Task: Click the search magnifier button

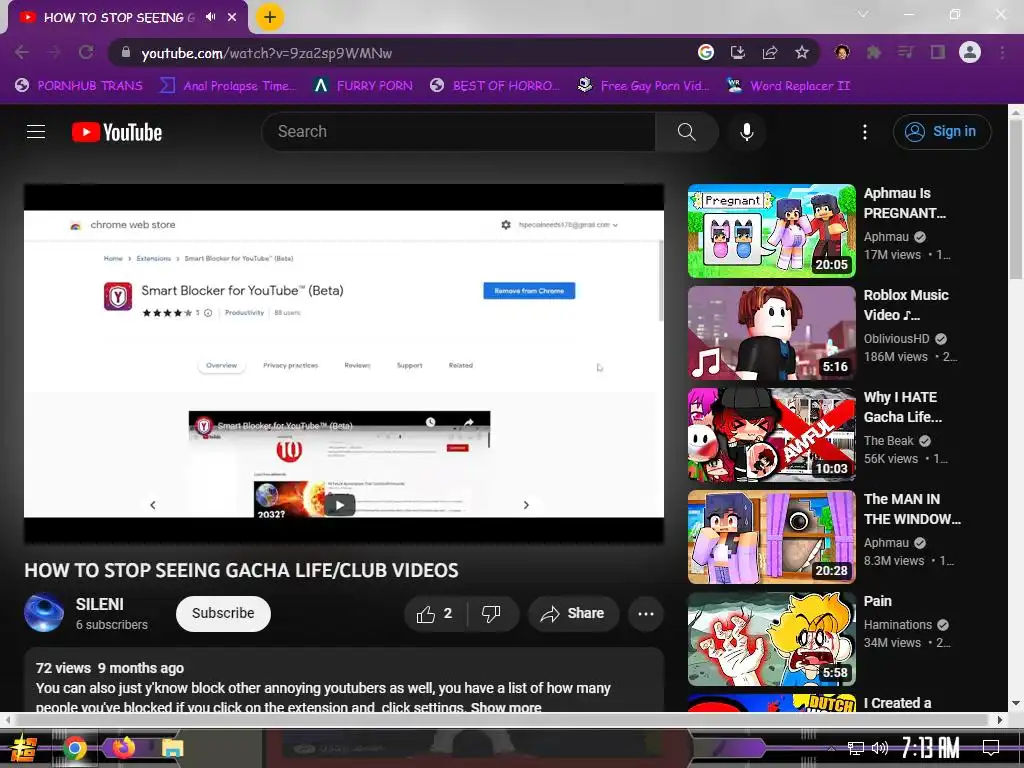Action: 686,132
